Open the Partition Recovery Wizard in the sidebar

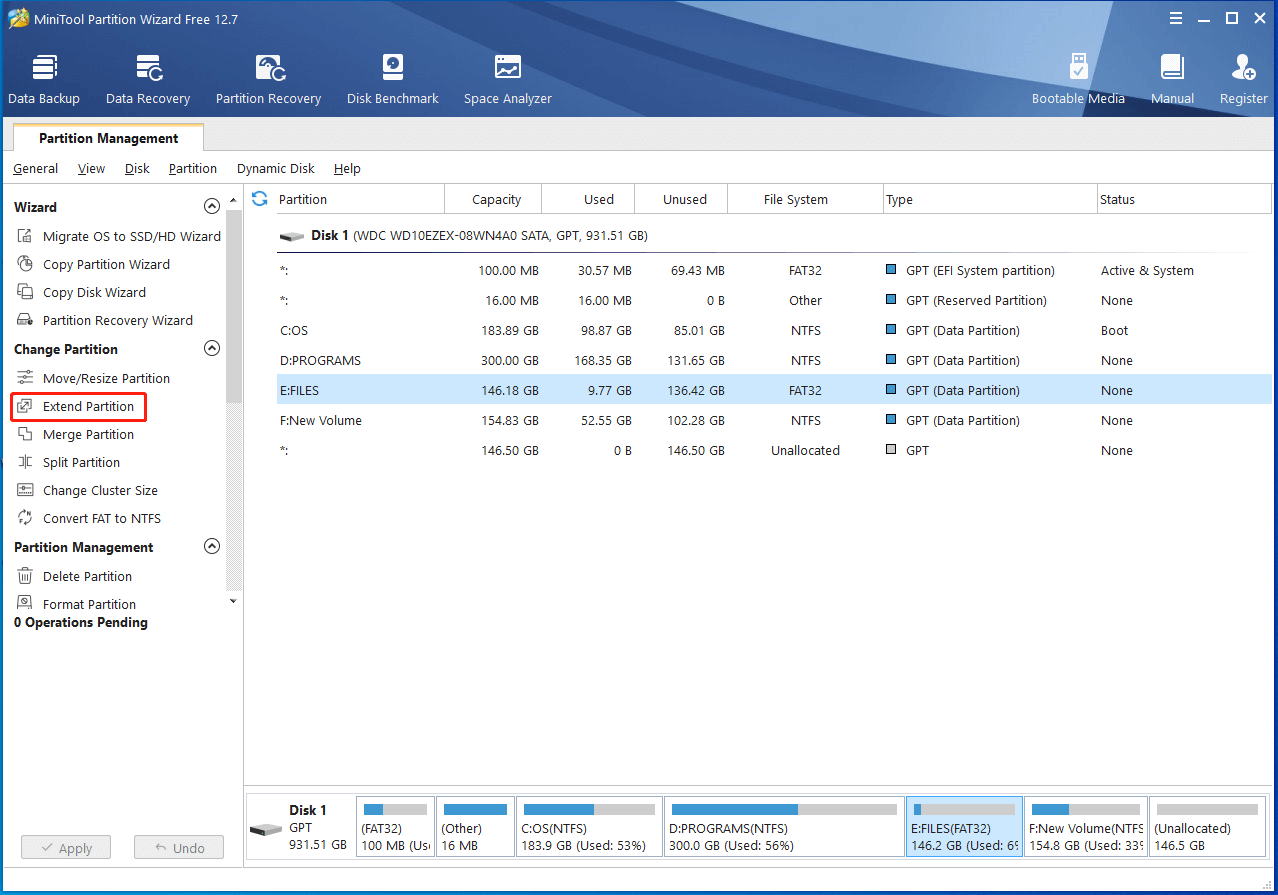point(104,321)
